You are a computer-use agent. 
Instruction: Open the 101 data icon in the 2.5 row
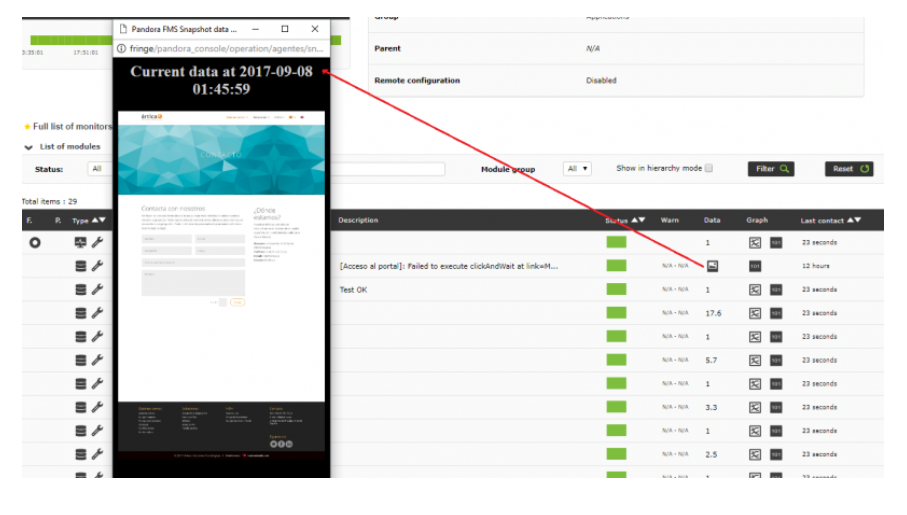click(x=776, y=454)
